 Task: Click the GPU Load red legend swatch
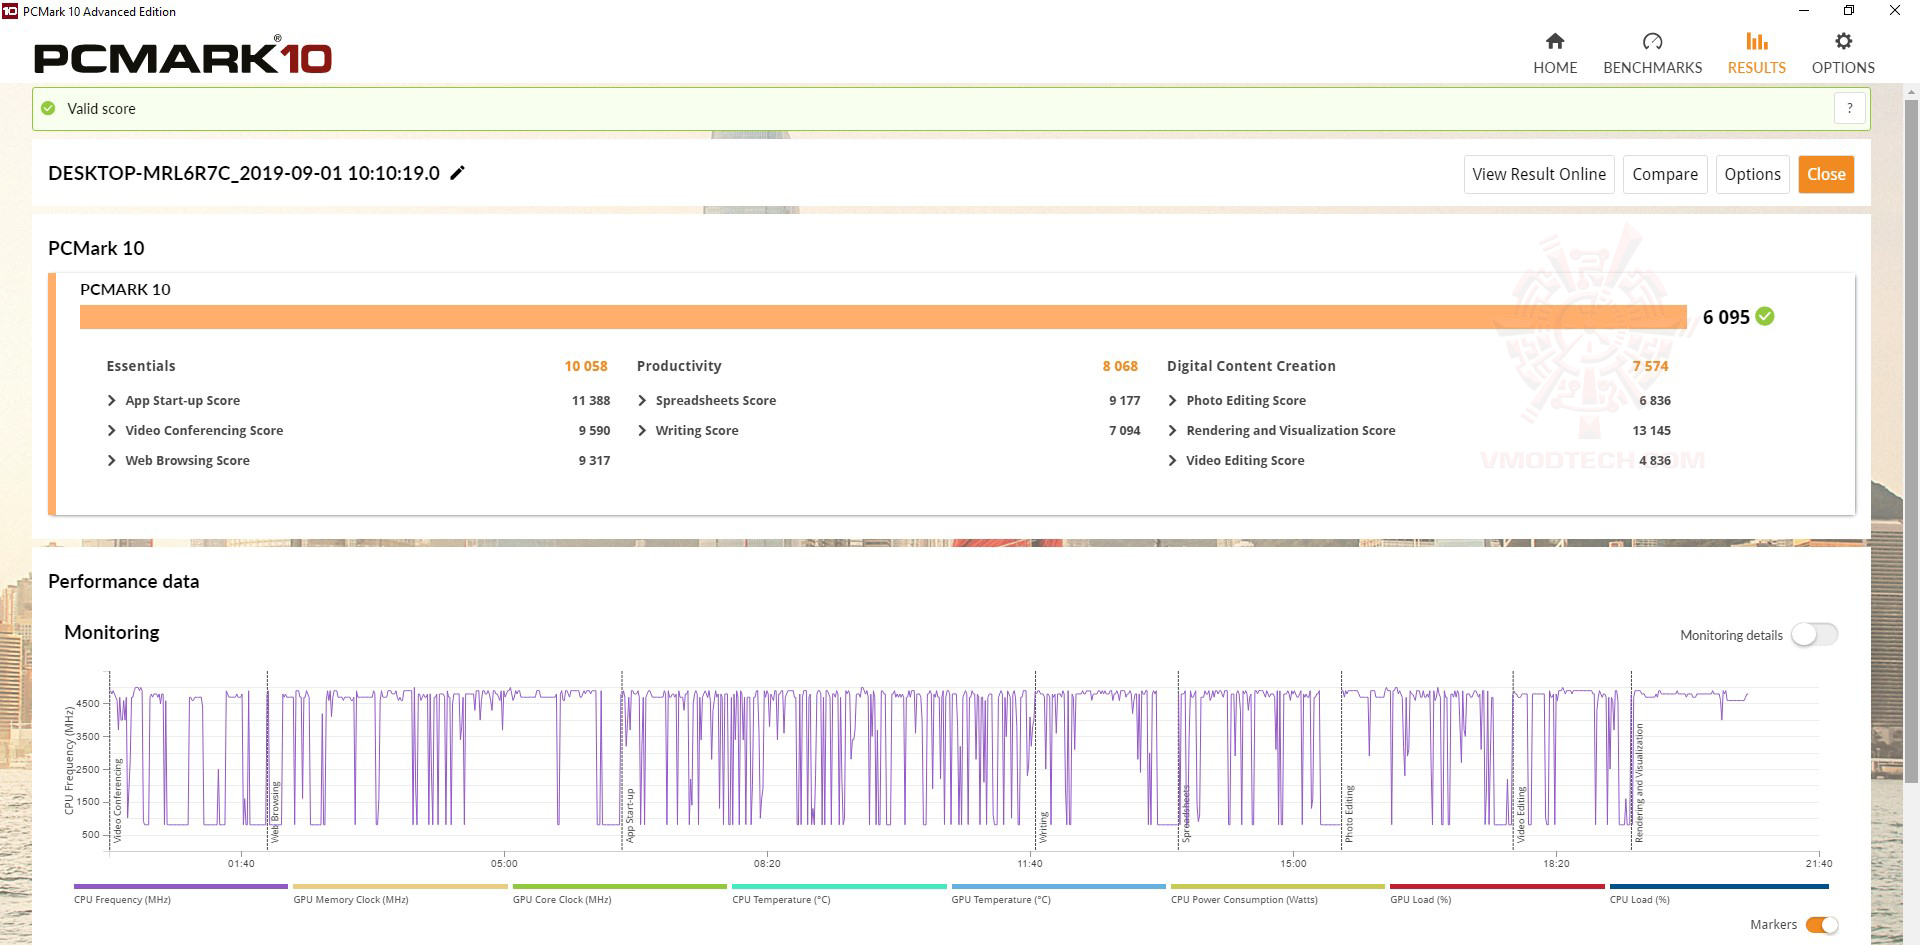pos(1497,886)
